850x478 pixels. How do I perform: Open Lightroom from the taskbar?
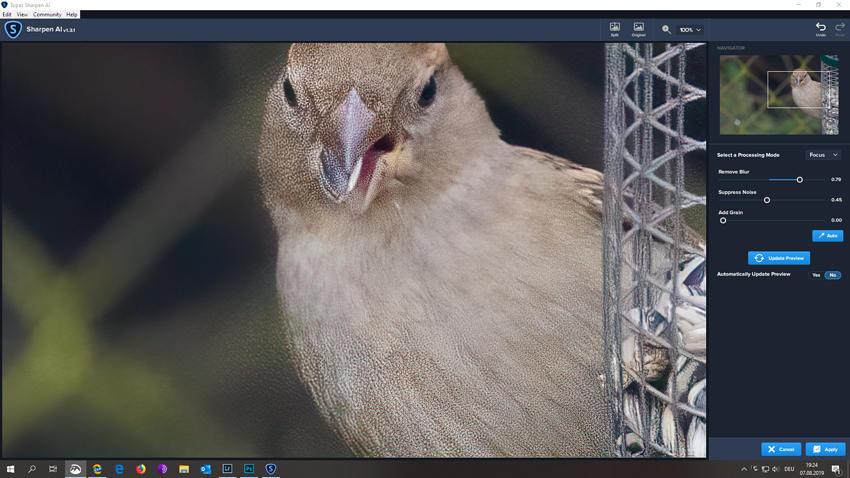click(x=227, y=468)
